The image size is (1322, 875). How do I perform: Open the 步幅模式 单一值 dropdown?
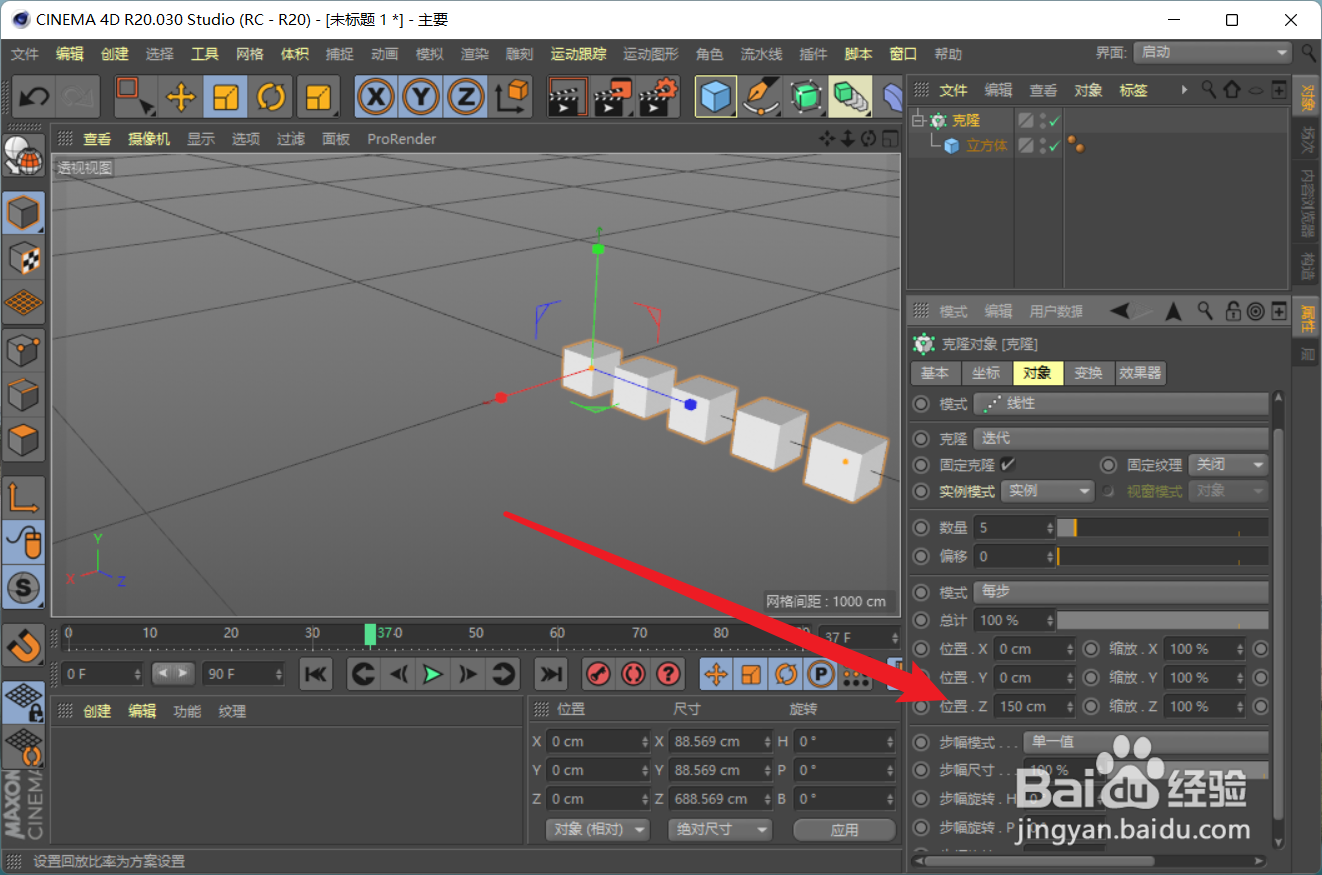[x=1147, y=742]
